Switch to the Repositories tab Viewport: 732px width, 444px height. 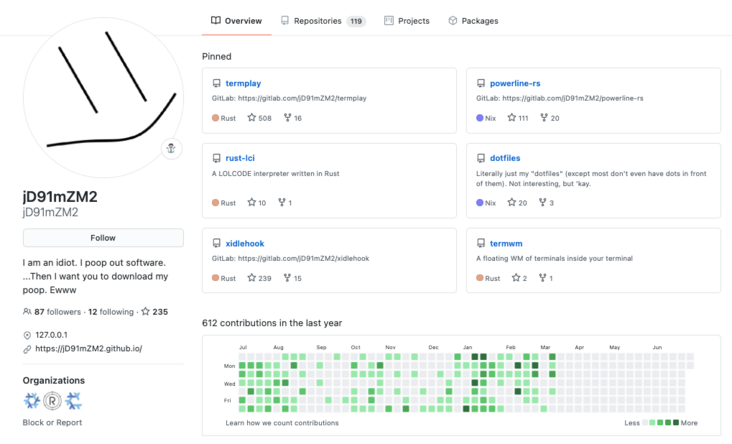(322, 20)
